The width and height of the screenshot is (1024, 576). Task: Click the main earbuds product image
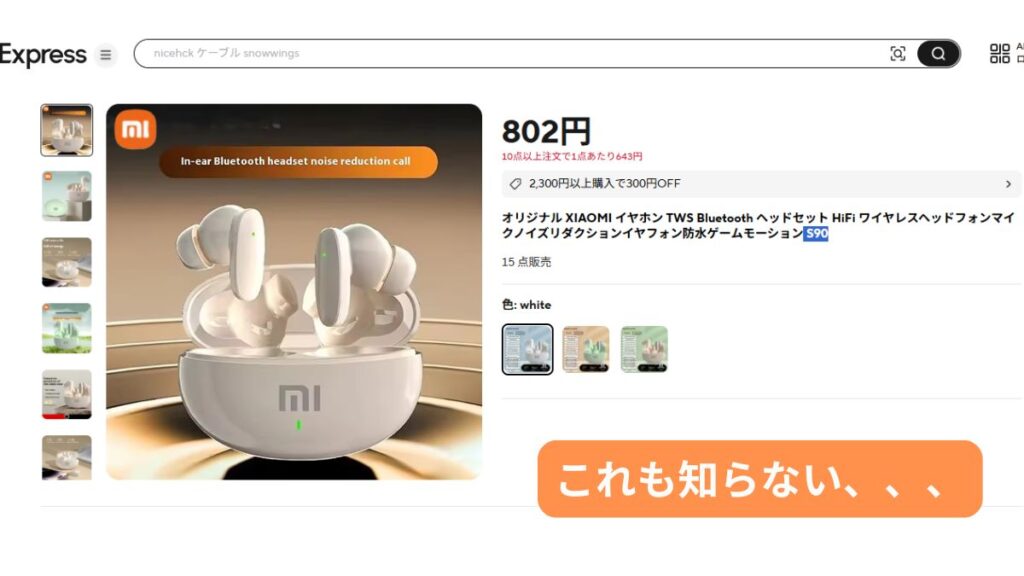pos(294,292)
